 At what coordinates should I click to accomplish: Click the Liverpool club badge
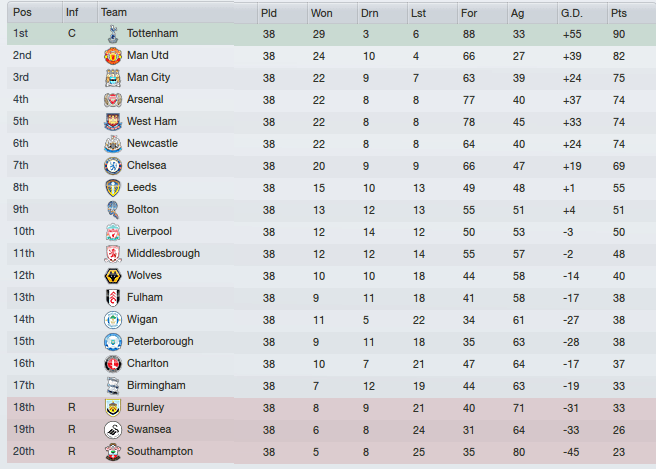(113, 232)
